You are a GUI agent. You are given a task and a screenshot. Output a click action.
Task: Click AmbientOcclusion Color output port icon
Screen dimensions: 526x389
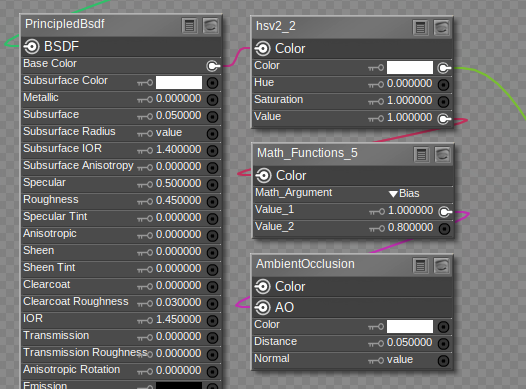262,287
